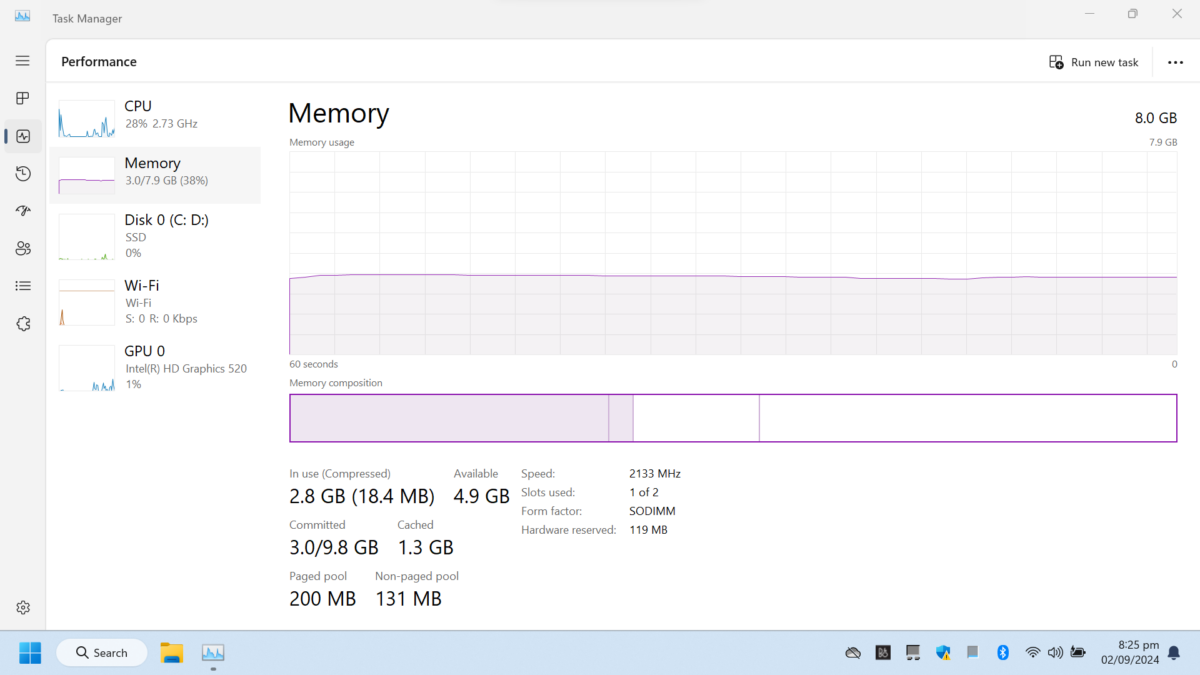Screen dimensions: 1200x675
Task: Click the Non-paged pool 131 MB value
Action: [408, 599]
